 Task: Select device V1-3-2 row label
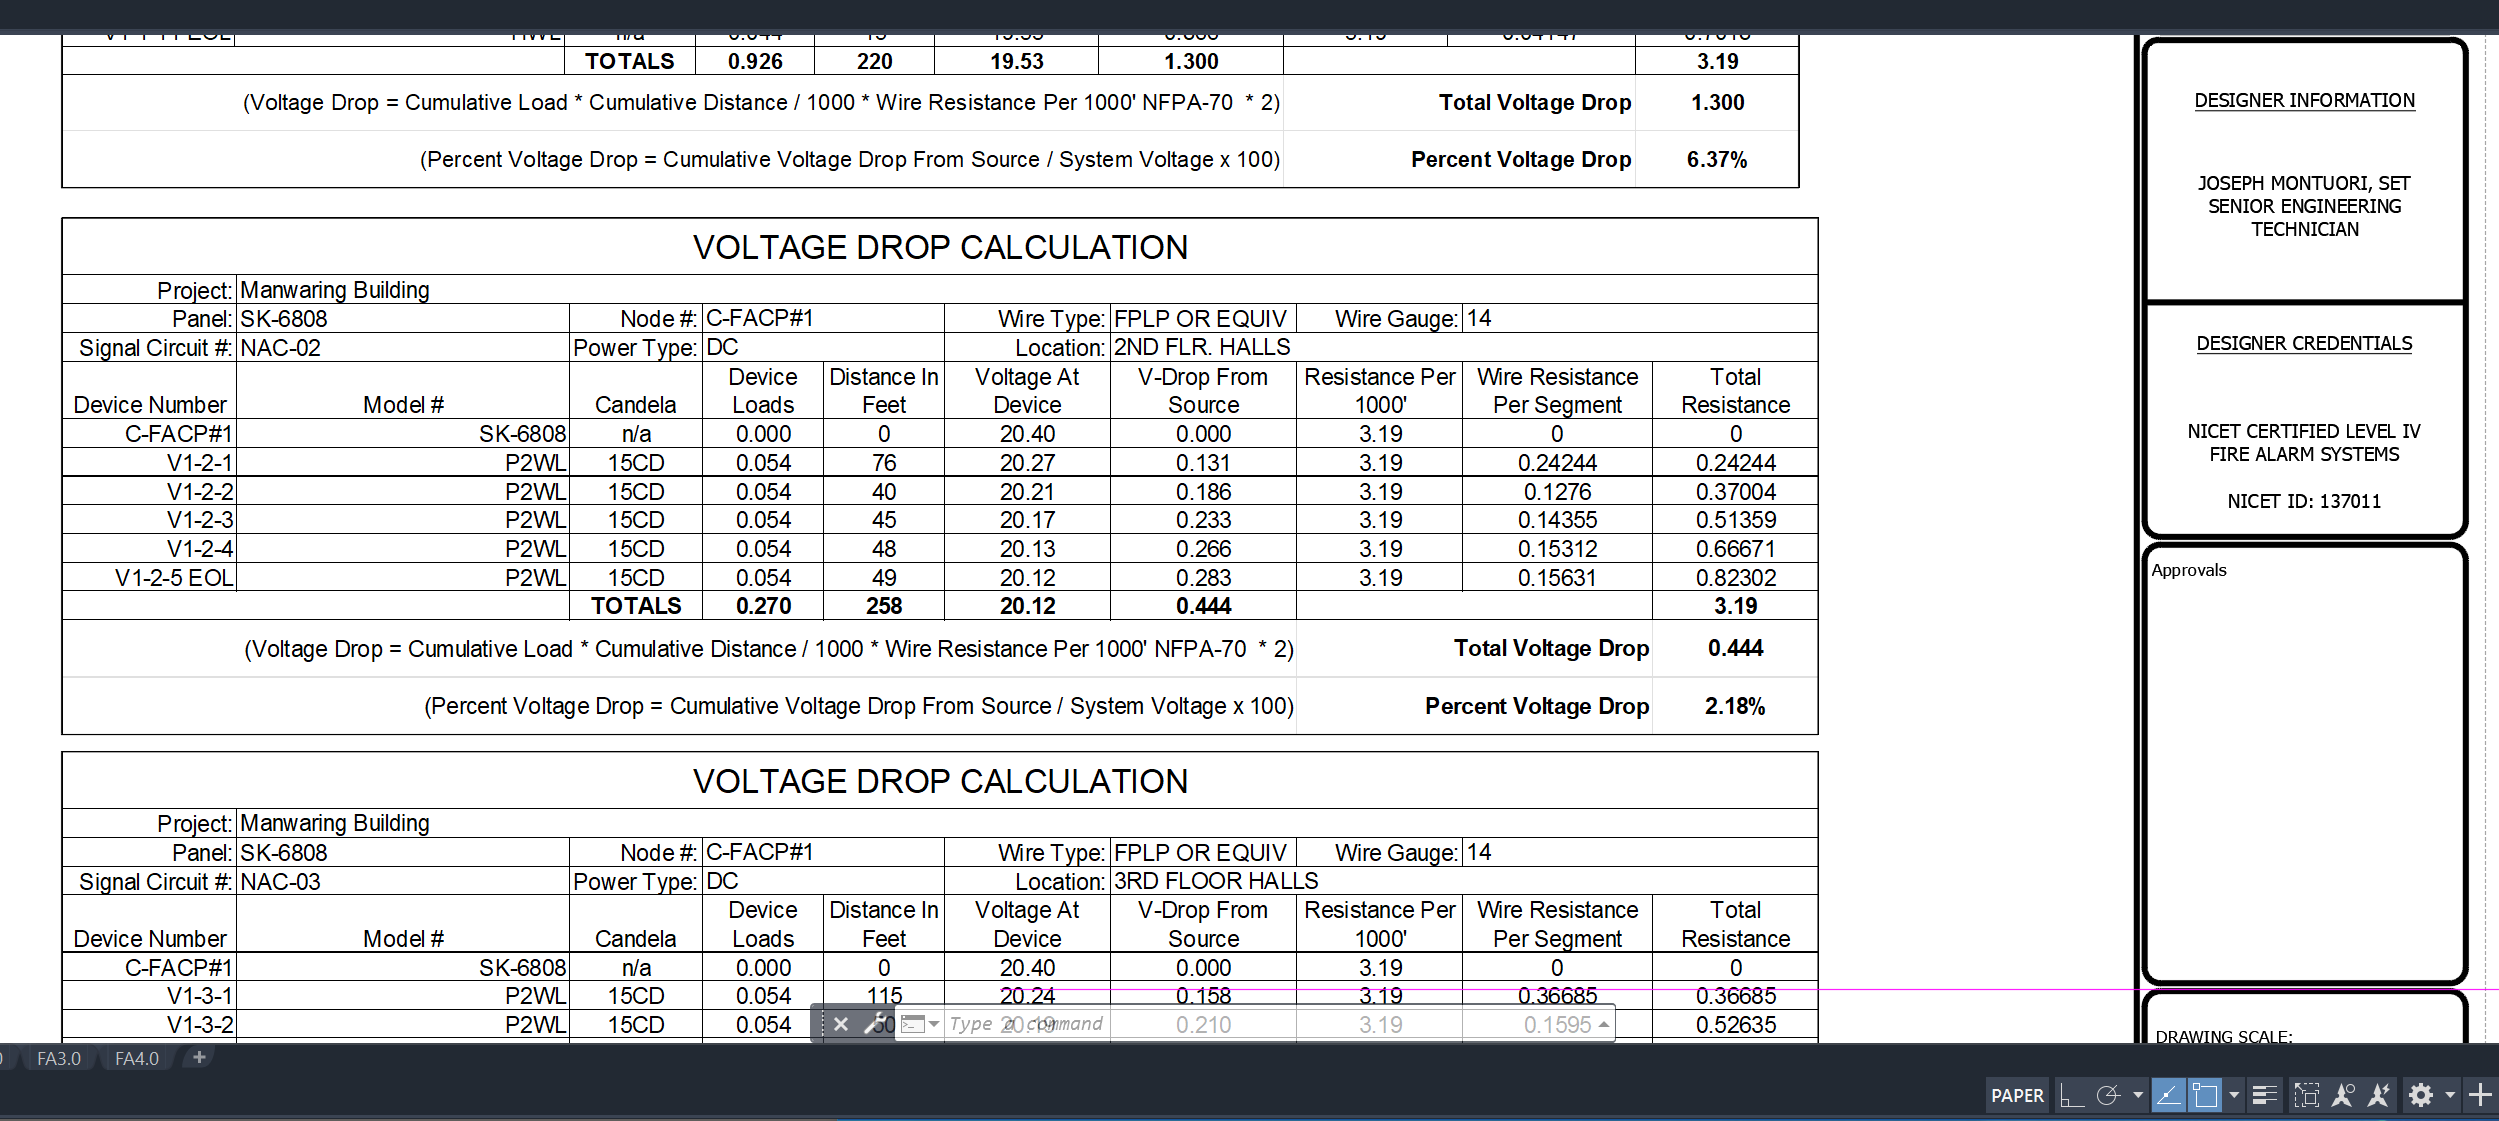click(x=200, y=1025)
